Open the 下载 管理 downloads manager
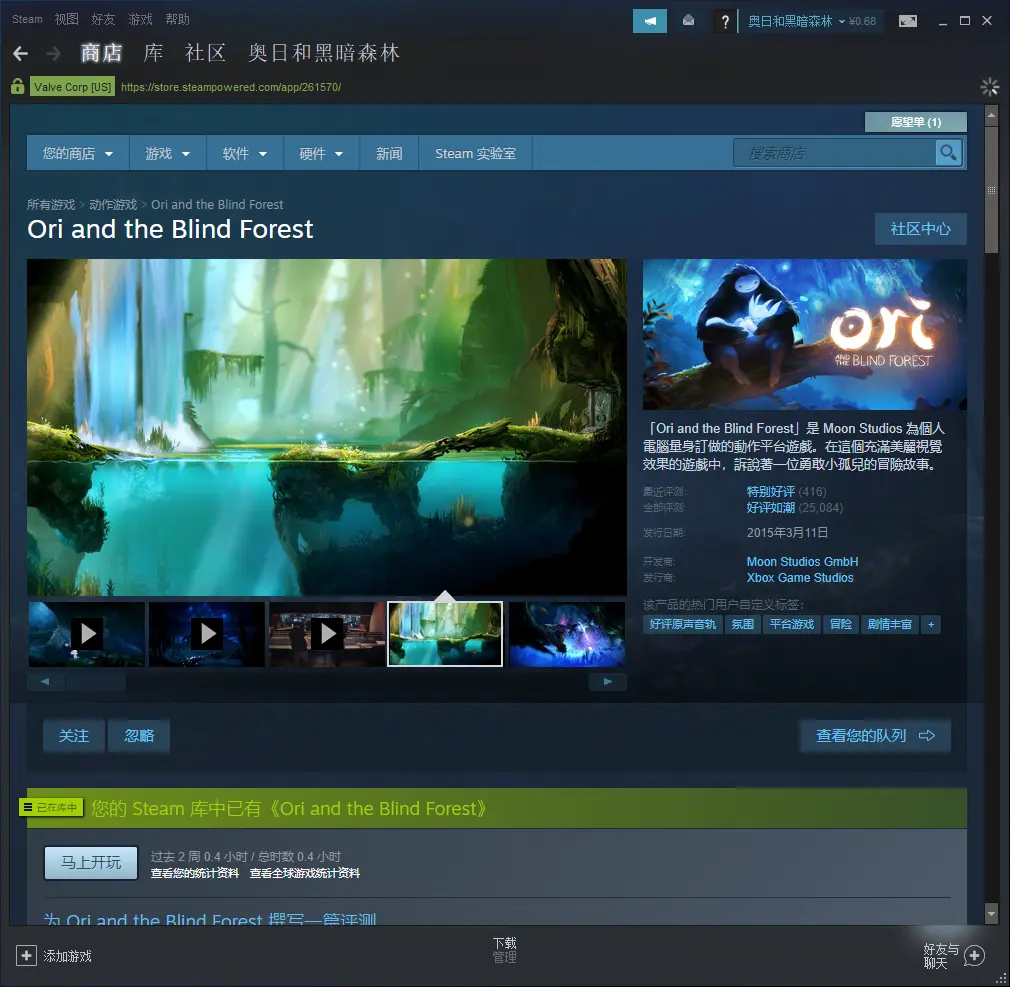The height and width of the screenshot is (987, 1010). tap(504, 950)
